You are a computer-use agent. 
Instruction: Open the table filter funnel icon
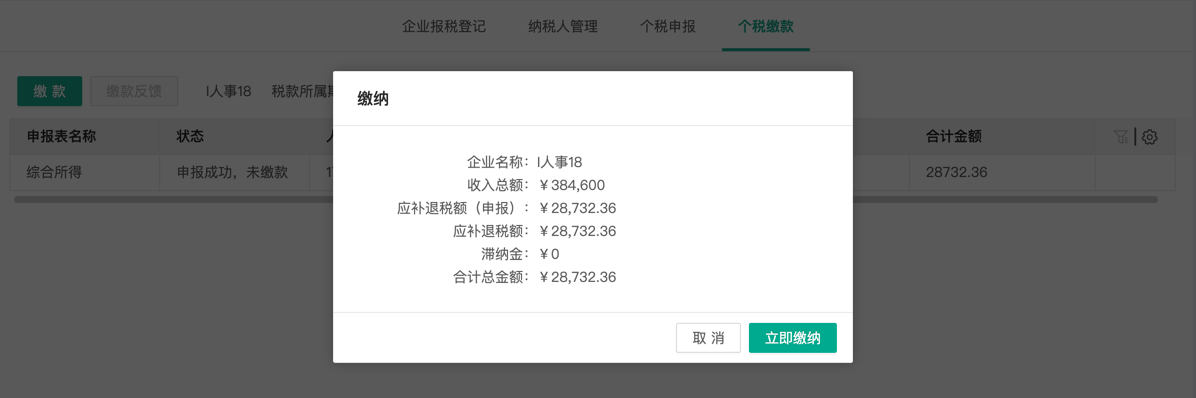coord(1120,137)
